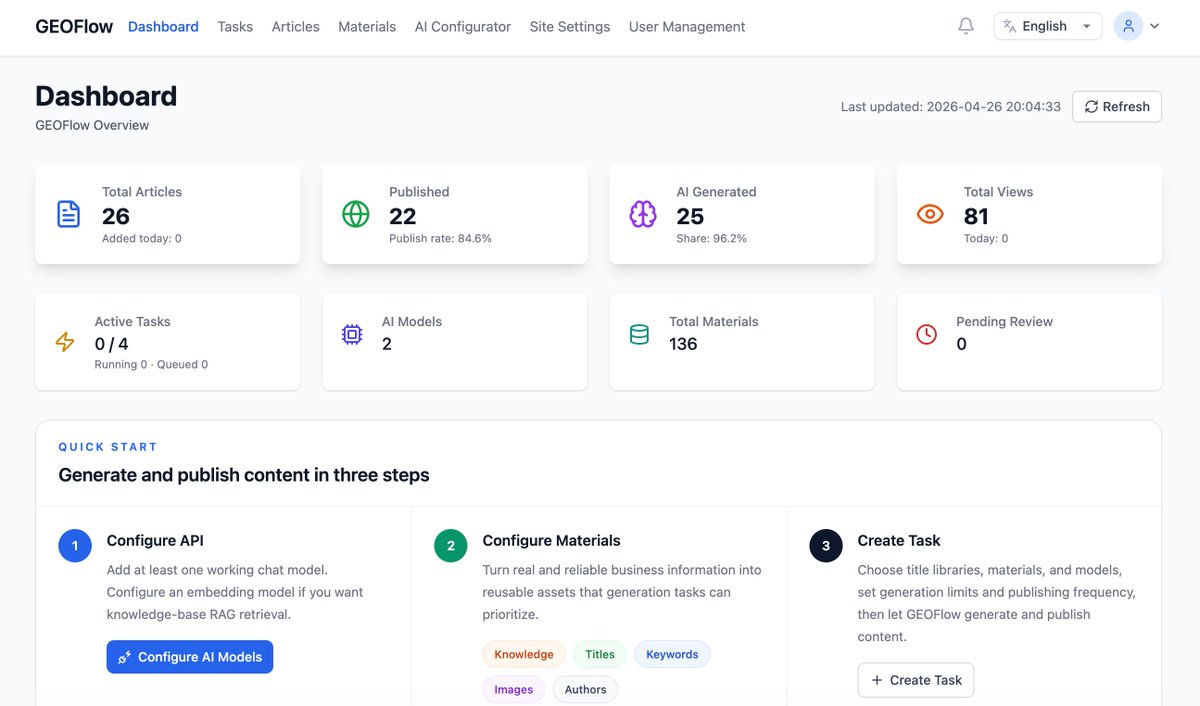Open the Knowledge materials tag
1200x706 pixels.
click(524, 655)
